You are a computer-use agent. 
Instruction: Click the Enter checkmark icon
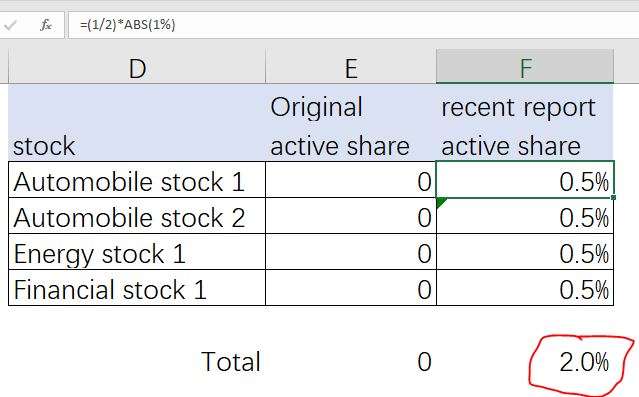point(10,25)
